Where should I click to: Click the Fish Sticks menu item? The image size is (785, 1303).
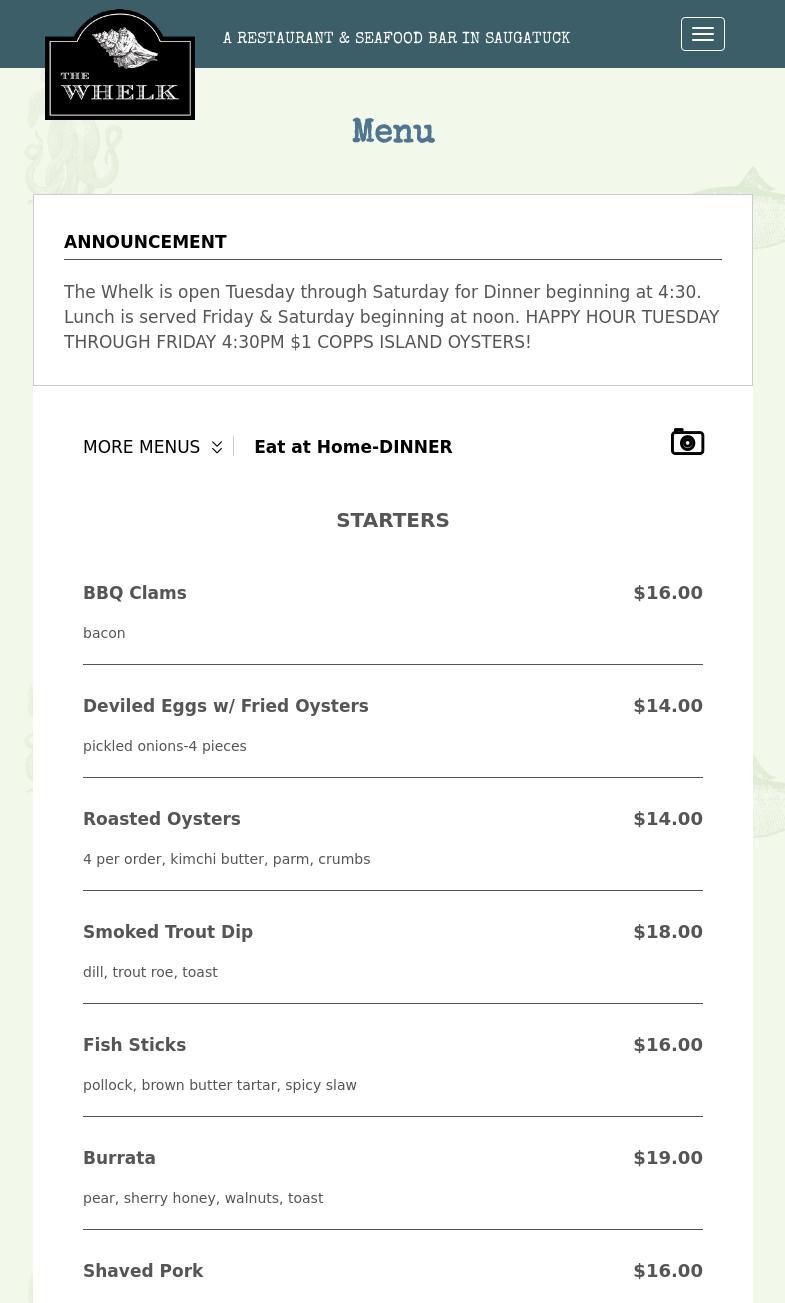(x=135, y=1045)
